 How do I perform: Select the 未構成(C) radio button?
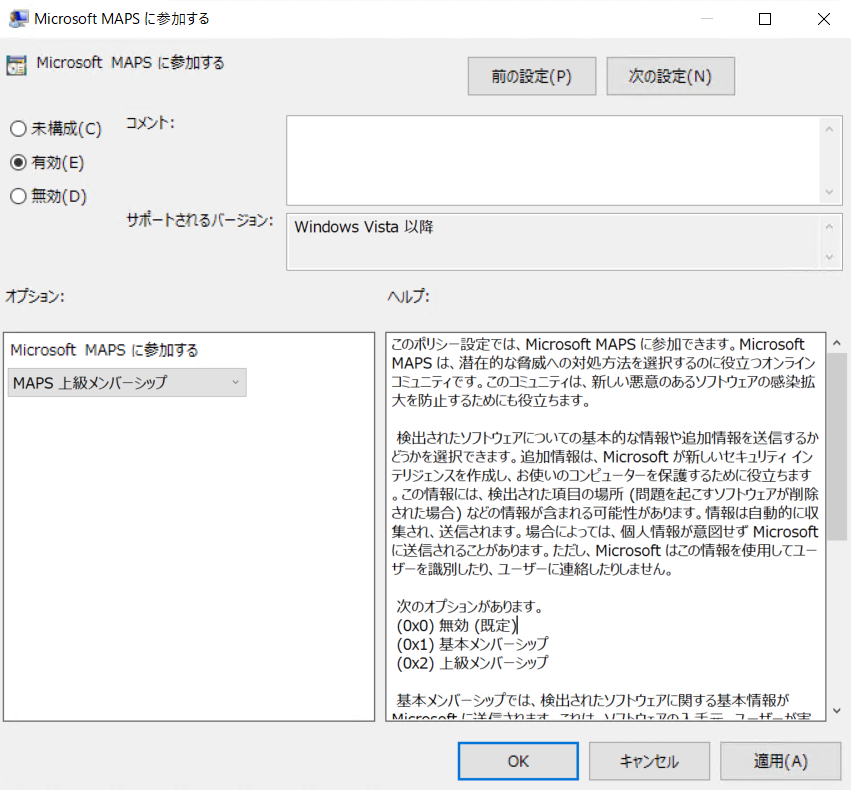click(17, 128)
